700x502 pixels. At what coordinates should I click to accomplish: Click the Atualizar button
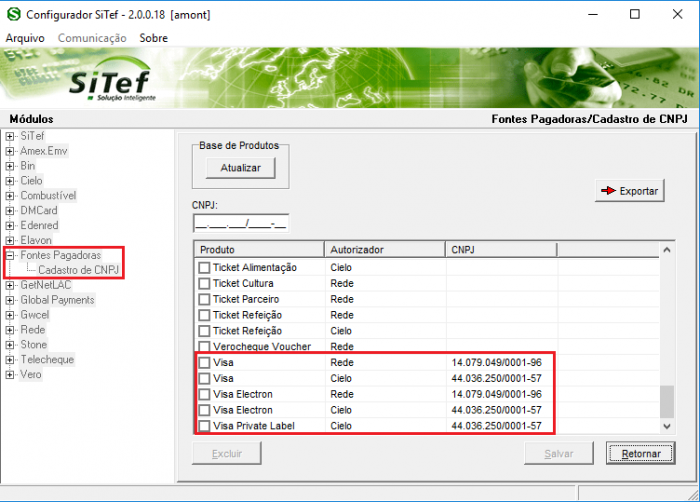[x=241, y=168]
